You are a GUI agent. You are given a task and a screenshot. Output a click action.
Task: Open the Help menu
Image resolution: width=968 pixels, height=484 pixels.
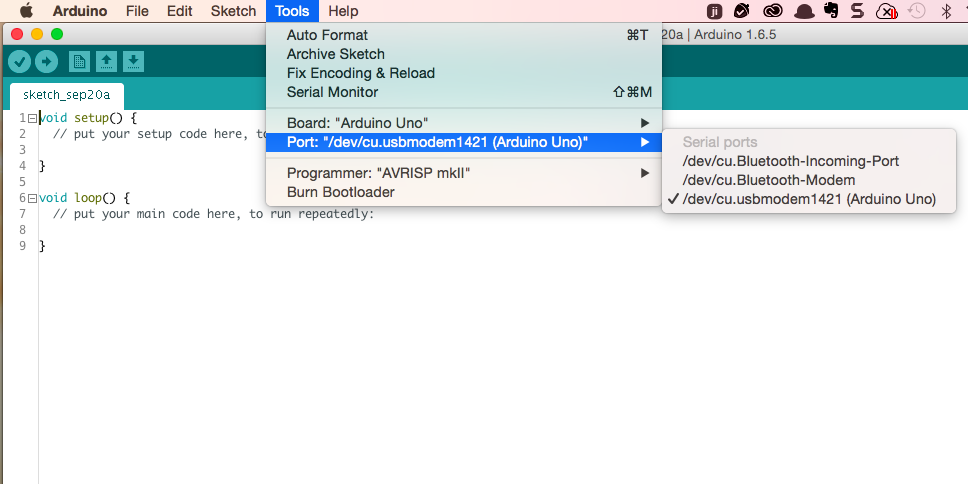click(x=343, y=11)
